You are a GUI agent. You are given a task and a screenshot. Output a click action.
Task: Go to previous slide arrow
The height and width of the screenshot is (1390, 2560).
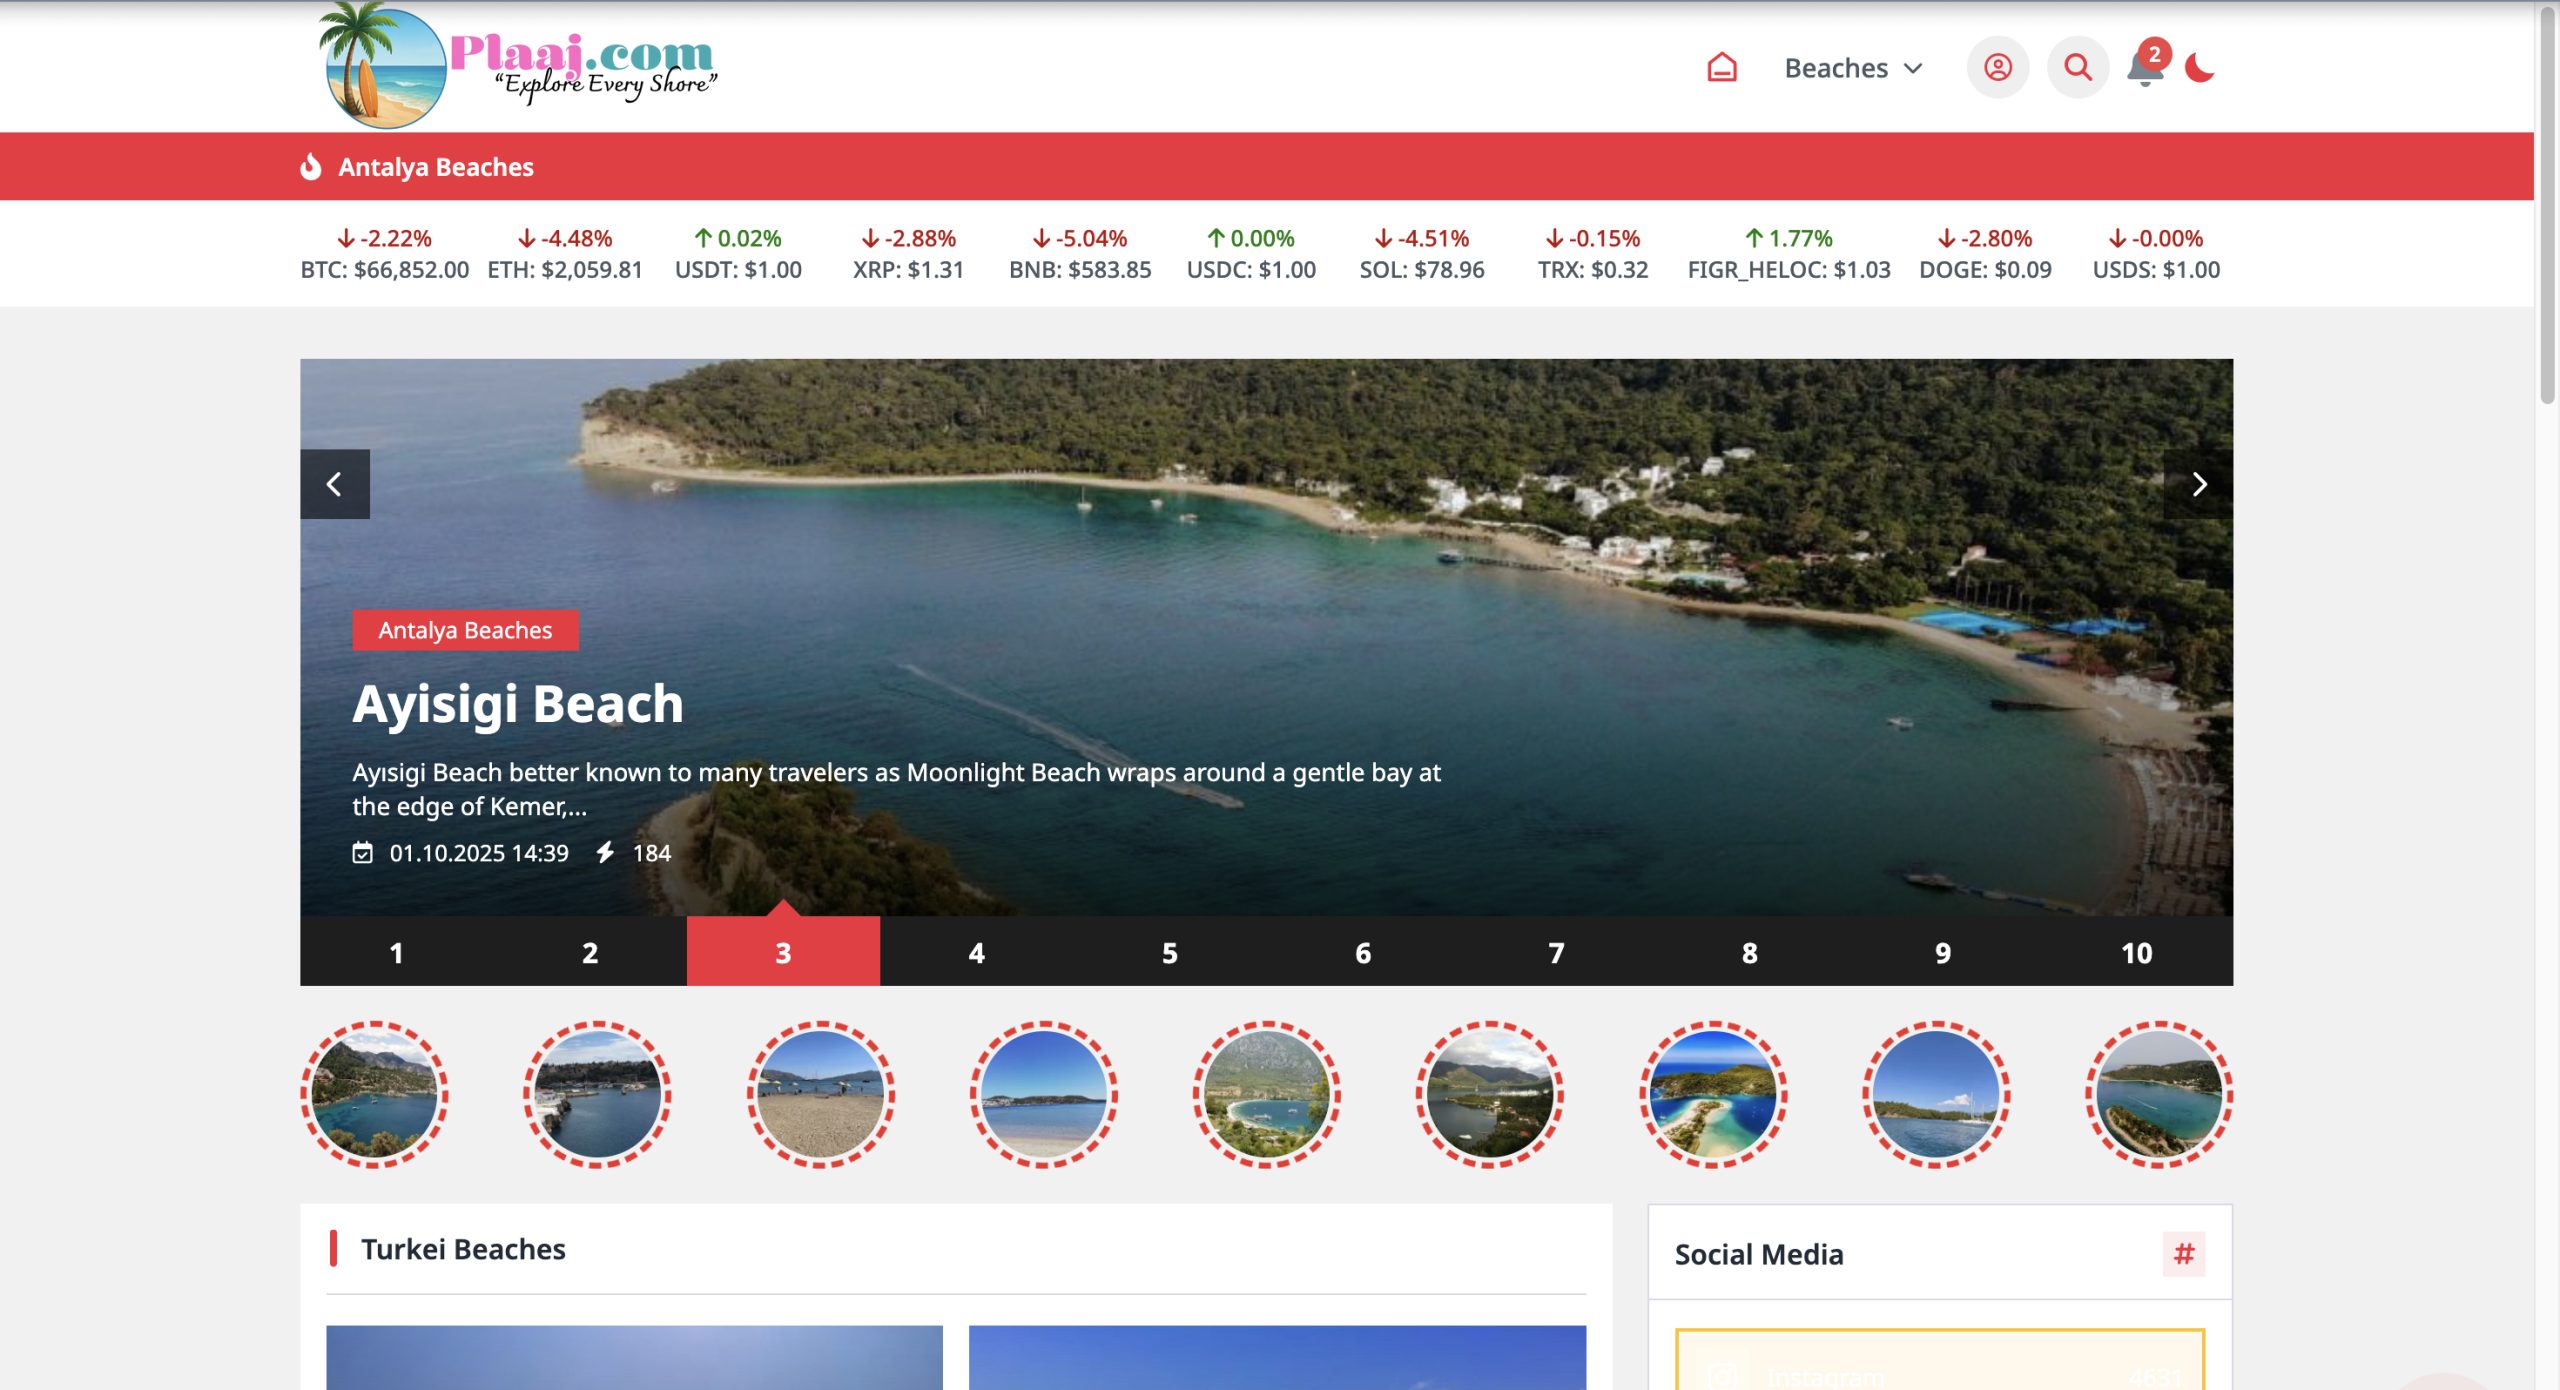335,484
